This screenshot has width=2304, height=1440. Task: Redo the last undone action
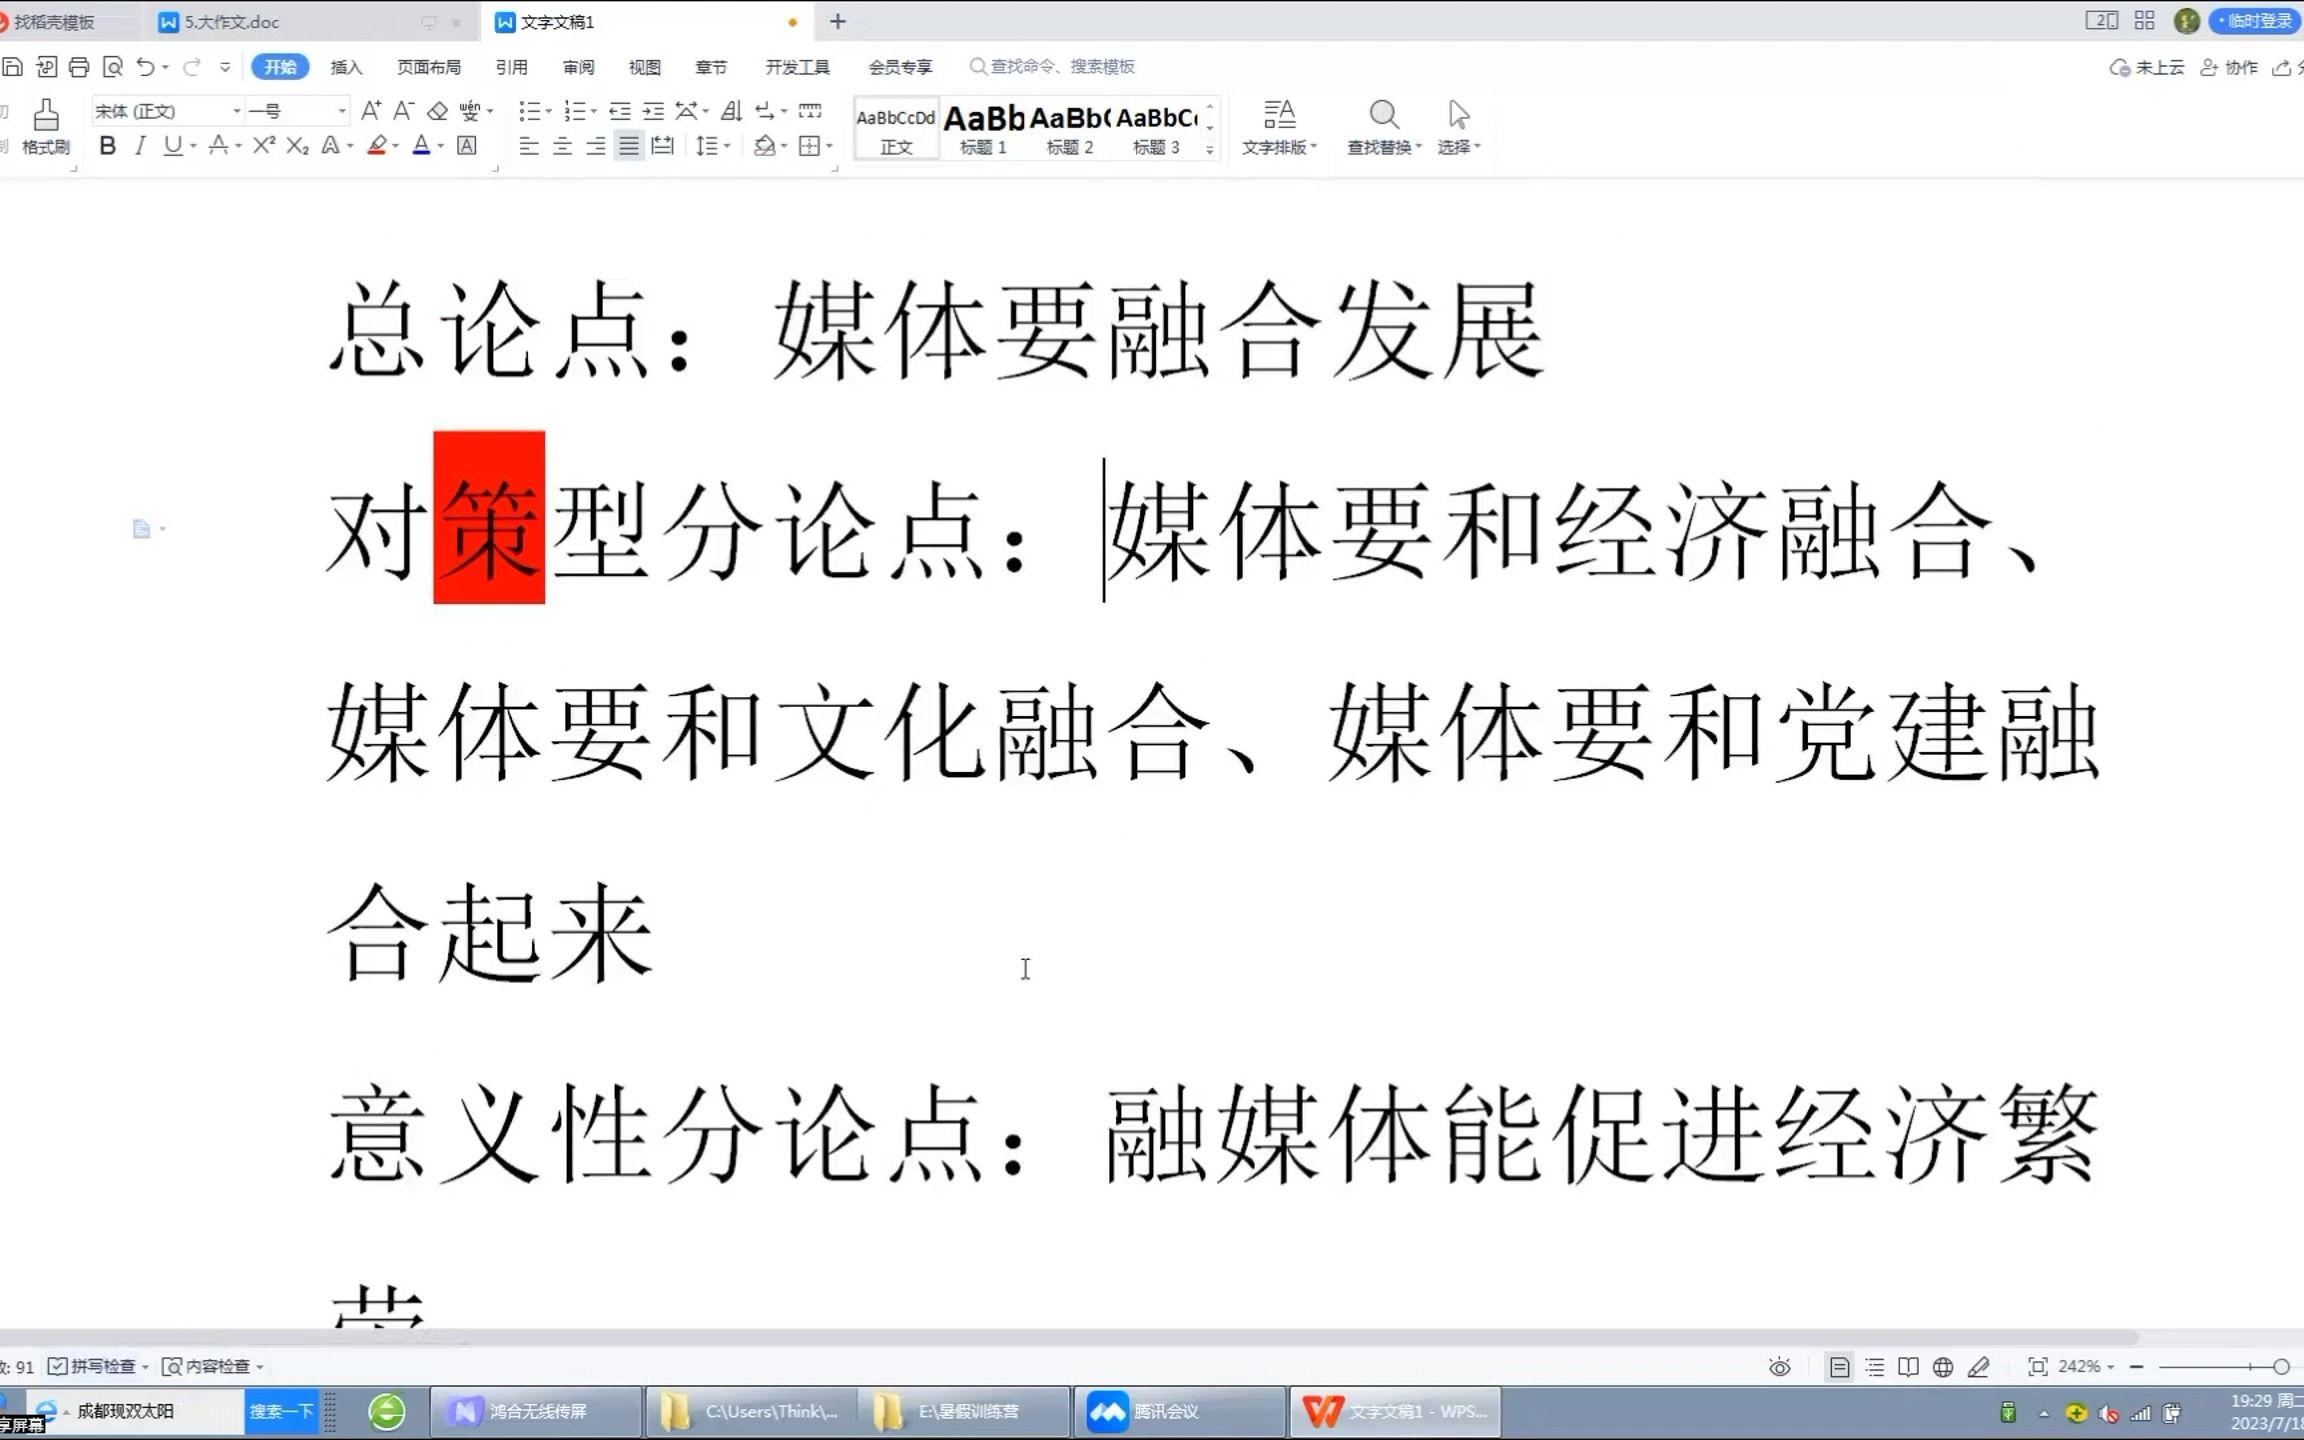pyautogui.click(x=192, y=67)
